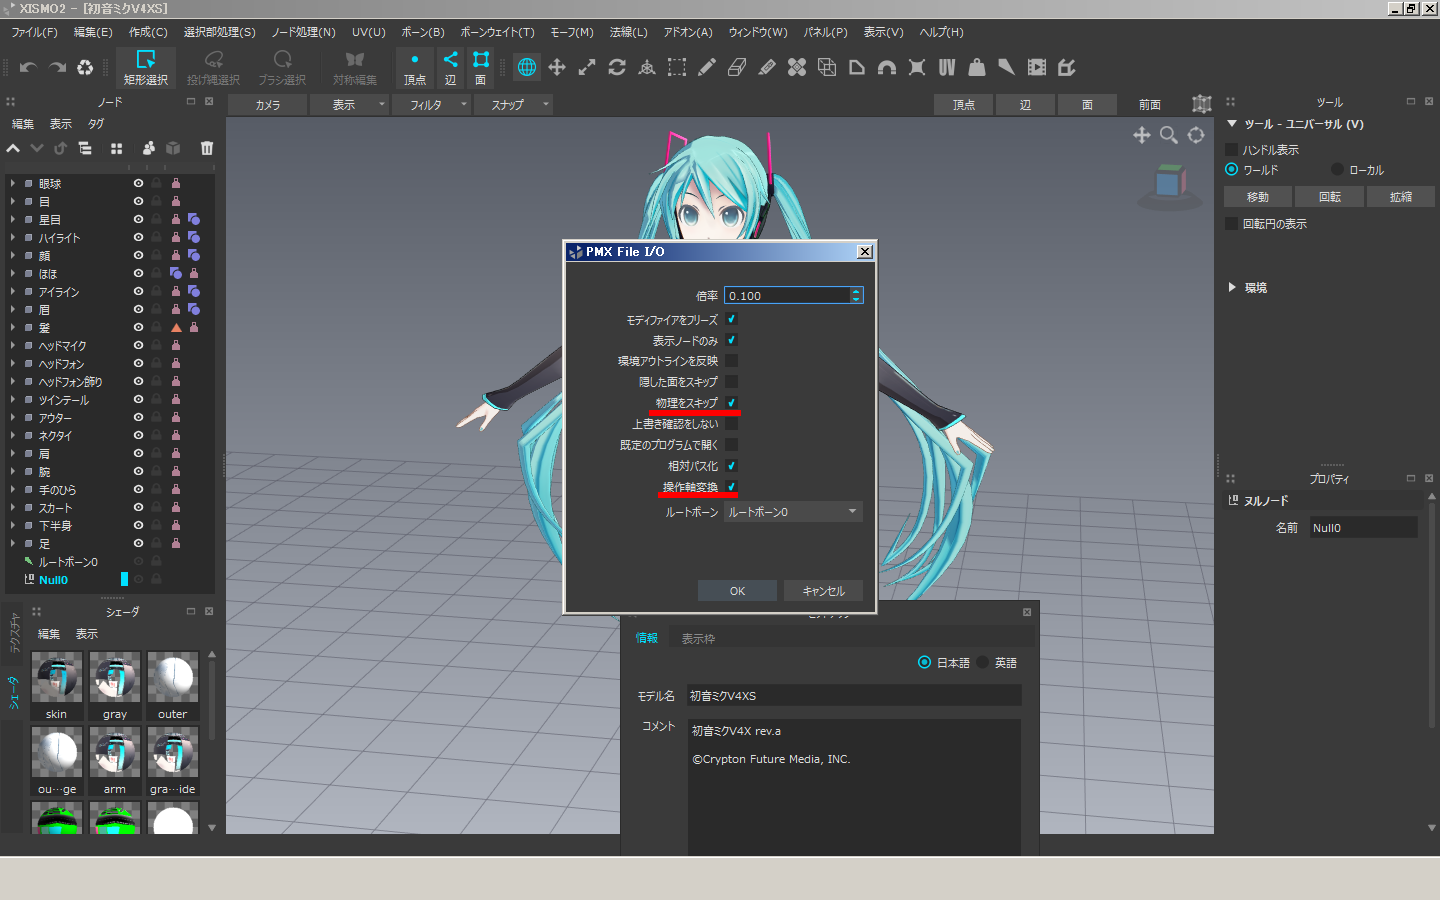Click the dashed rectangle tool icon
The image size is (1440, 900).
point(677,67)
